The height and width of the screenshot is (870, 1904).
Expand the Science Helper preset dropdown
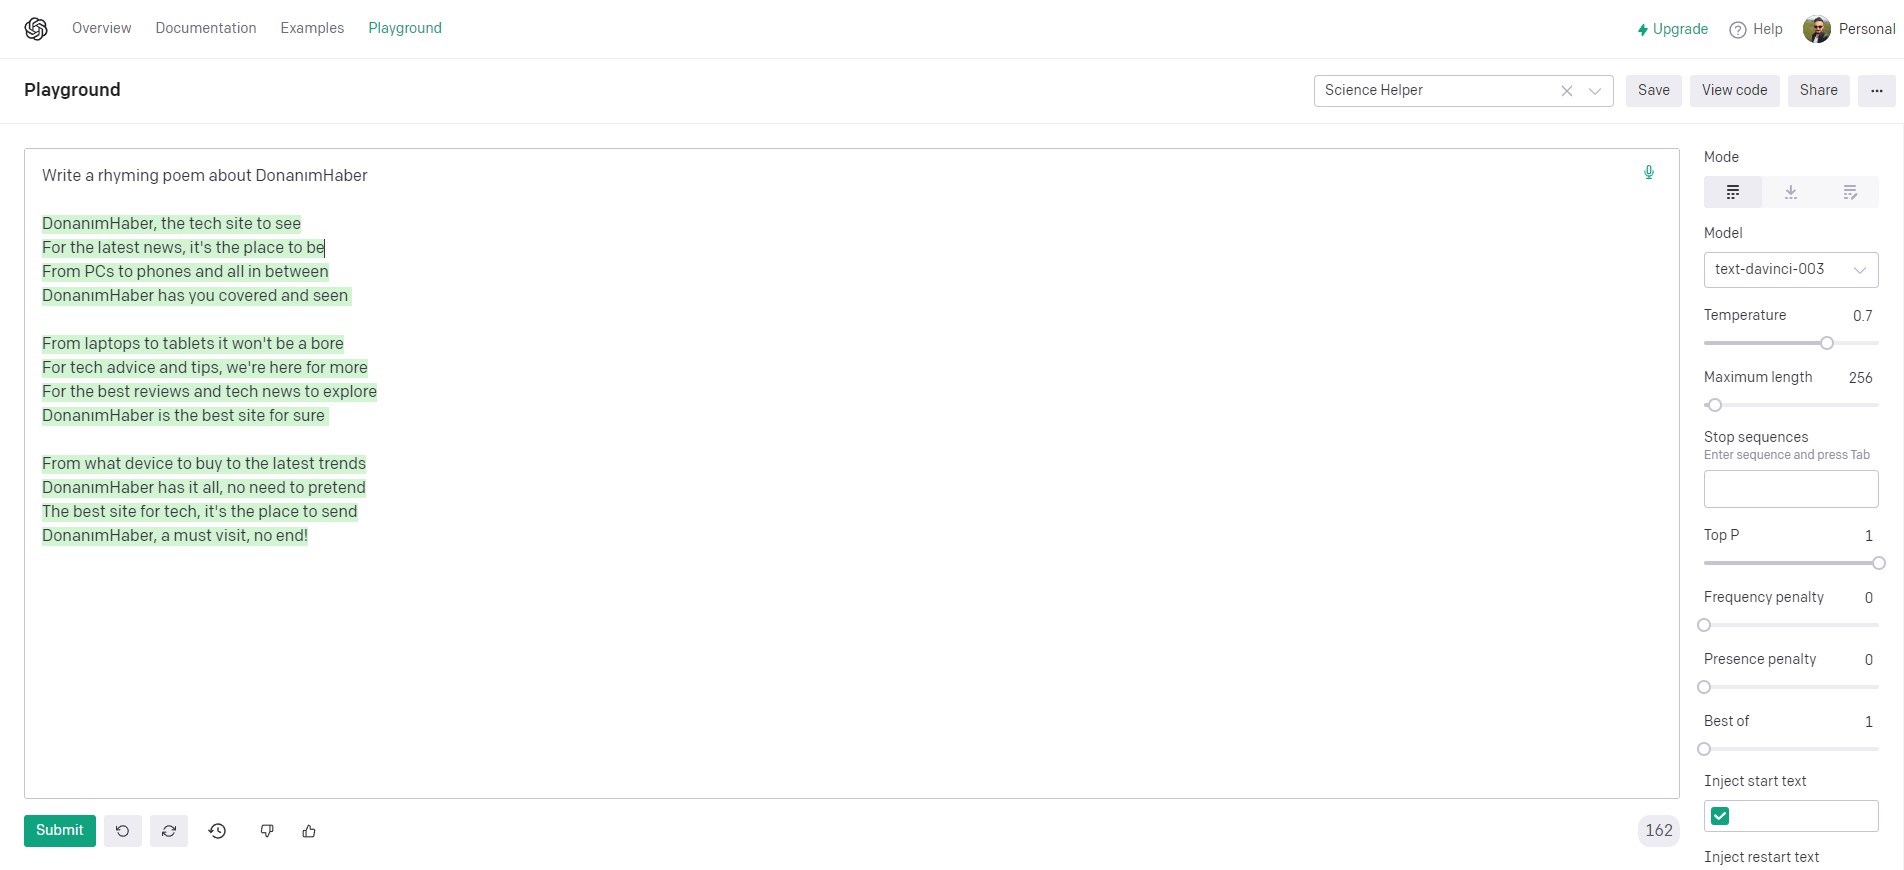[x=1595, y=91]
